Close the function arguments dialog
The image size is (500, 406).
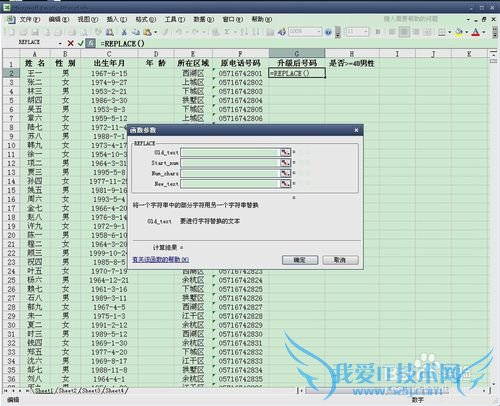356,130
